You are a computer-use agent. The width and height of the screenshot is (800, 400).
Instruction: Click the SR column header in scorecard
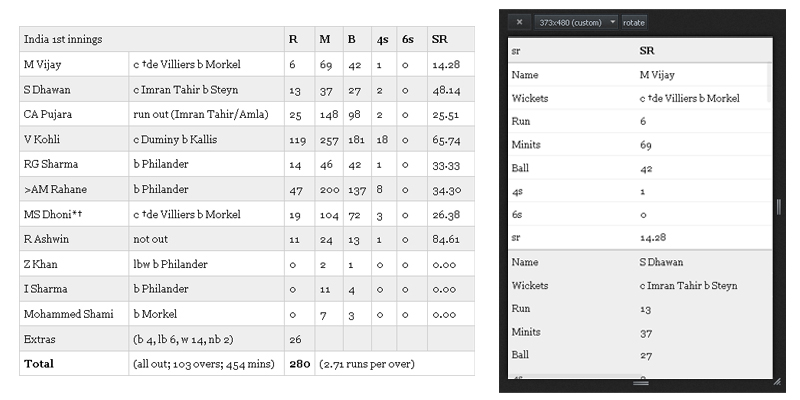click(x=451, y=39)
